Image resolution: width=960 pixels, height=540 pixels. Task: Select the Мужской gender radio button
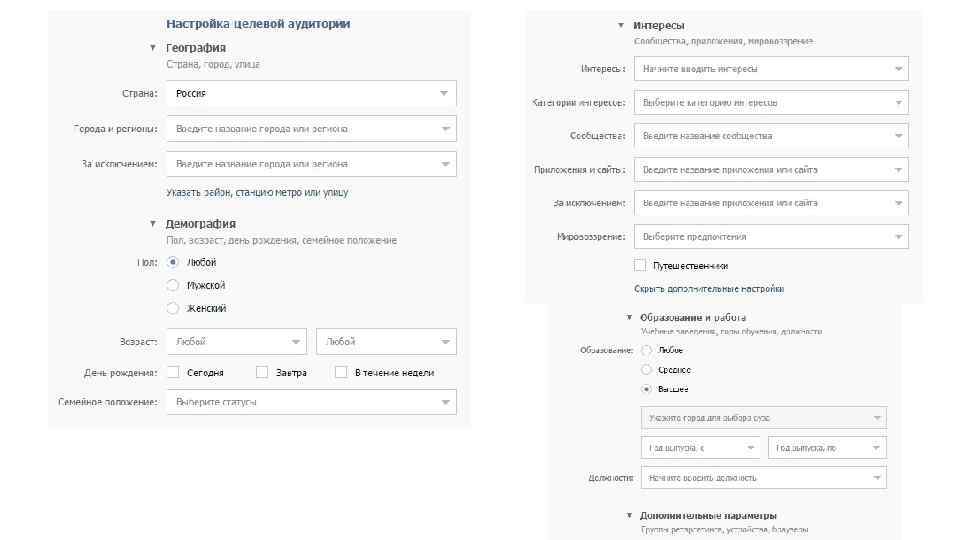[x=173, y=286]
